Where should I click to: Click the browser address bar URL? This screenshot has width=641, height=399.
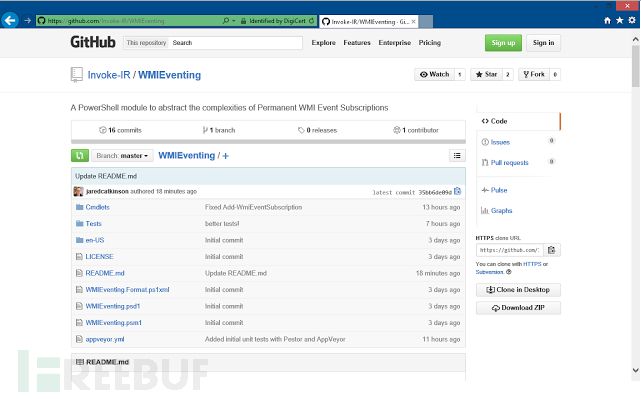point(106,20)
